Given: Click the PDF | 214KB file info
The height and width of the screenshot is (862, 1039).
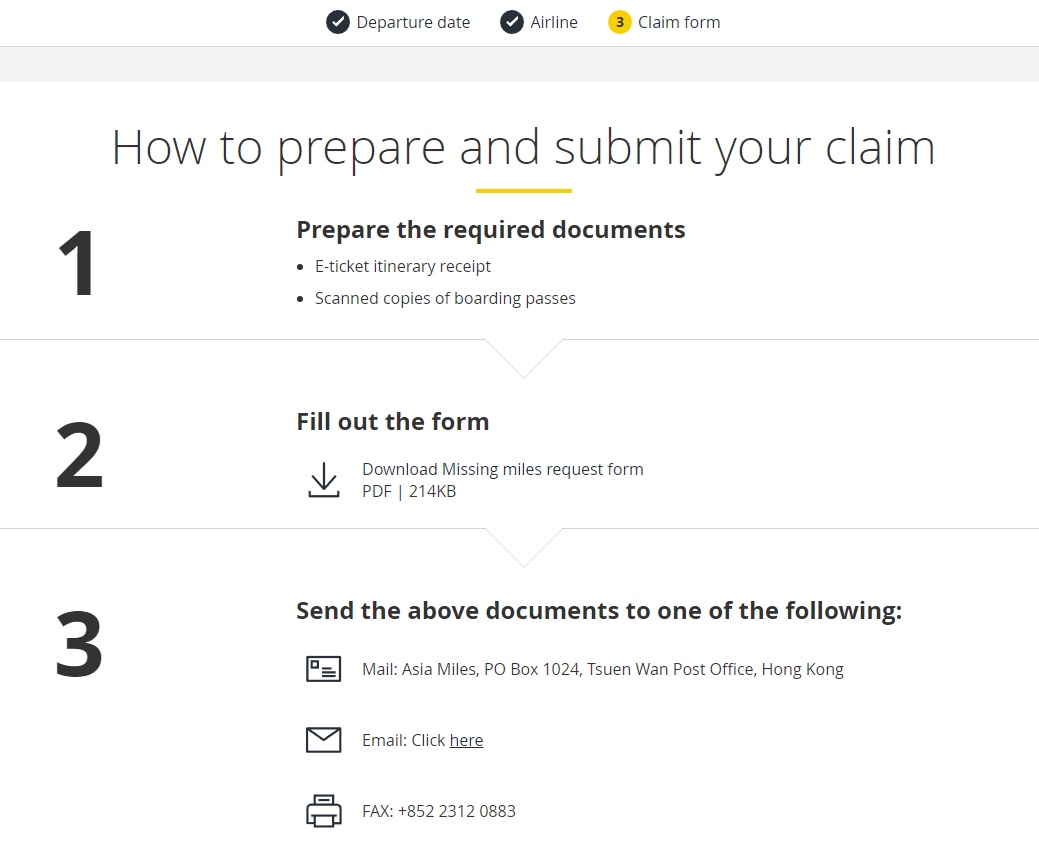Looking at the screenshot, I should coord(409,491).
